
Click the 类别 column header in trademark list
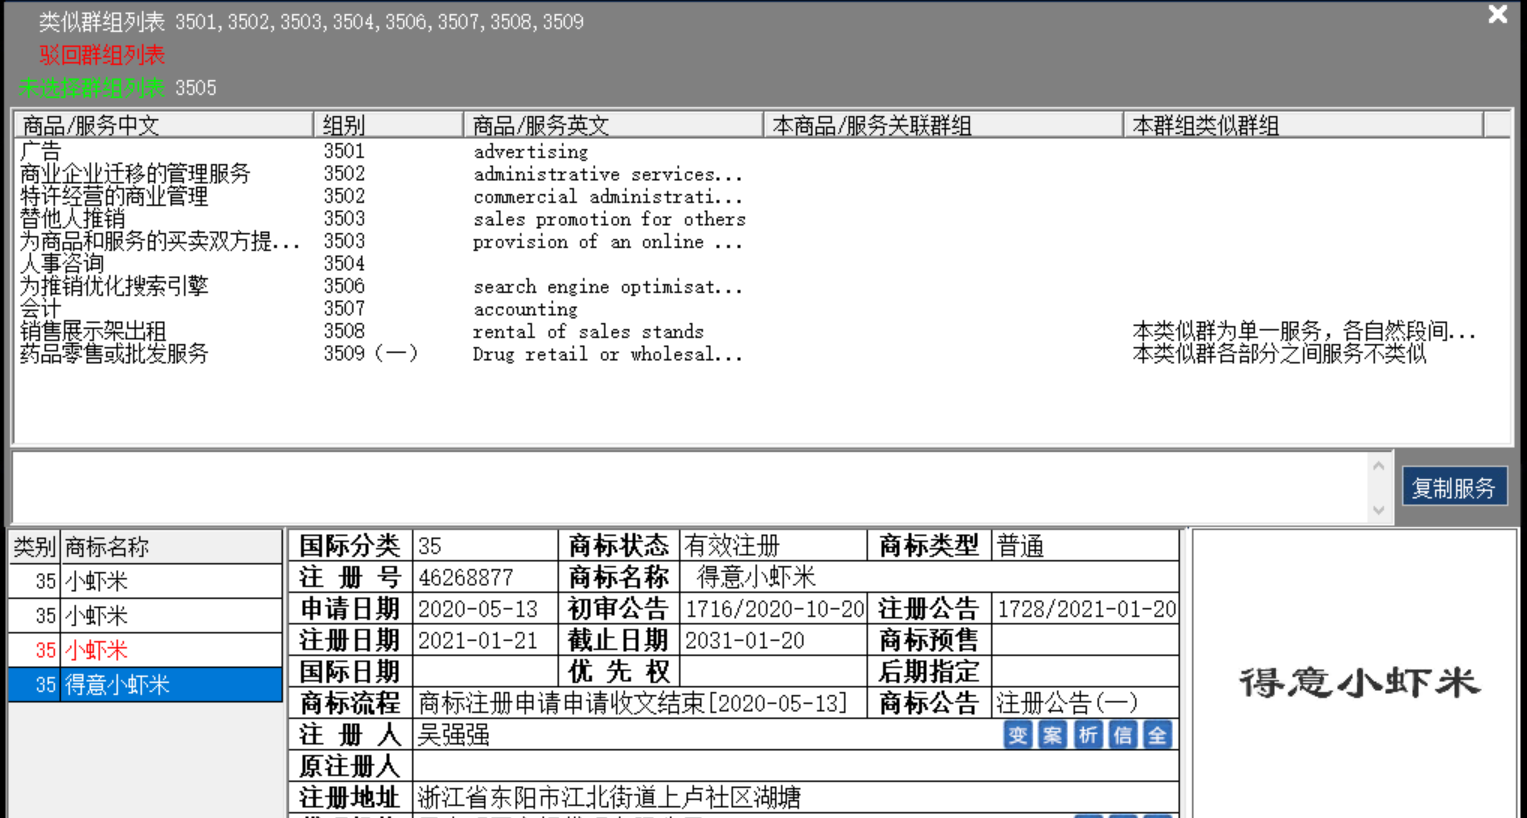click(35, 547)
